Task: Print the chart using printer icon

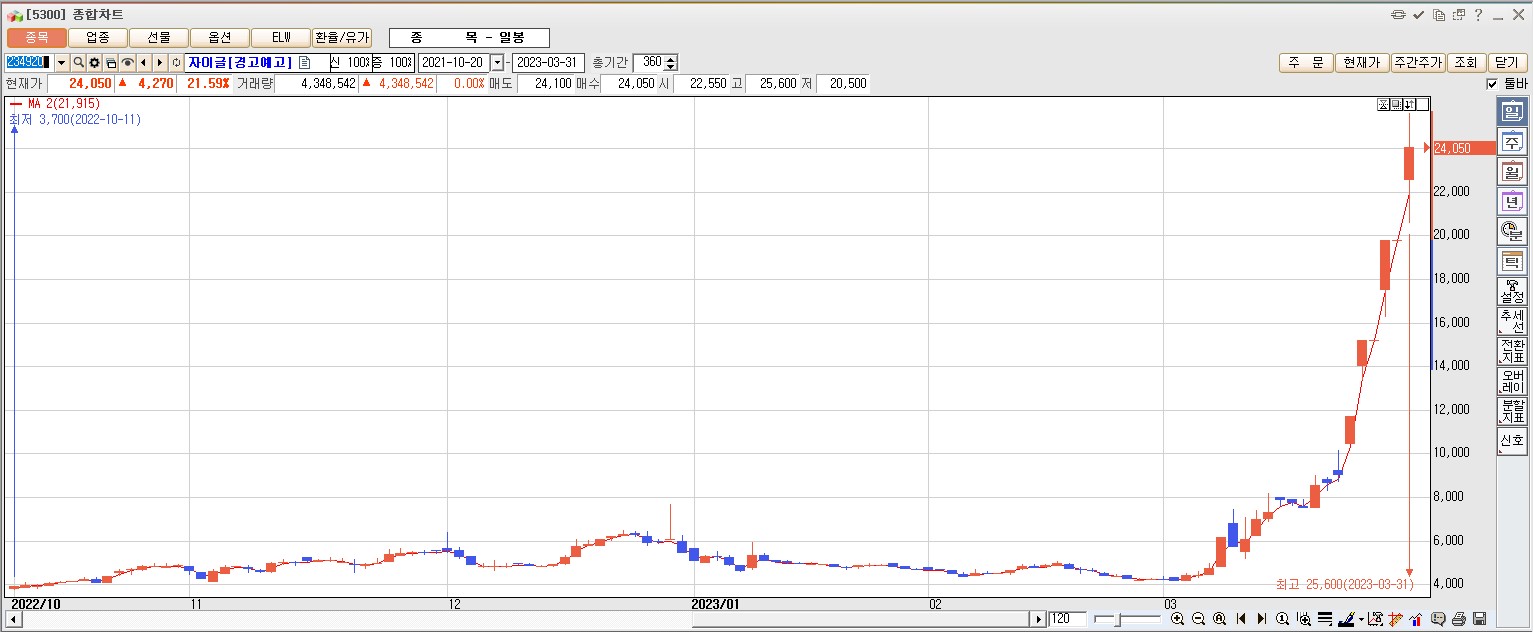Action: (x=1459, y=619)
